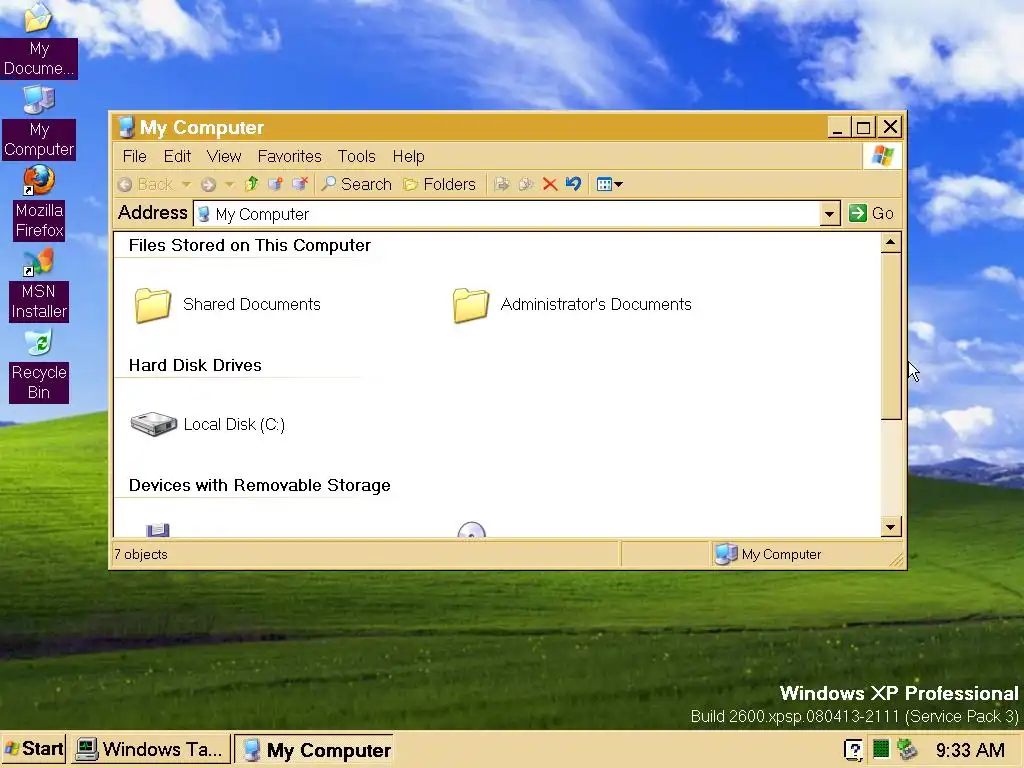
Task: Click the 9:33 AM clock
Action: (970, 749)
